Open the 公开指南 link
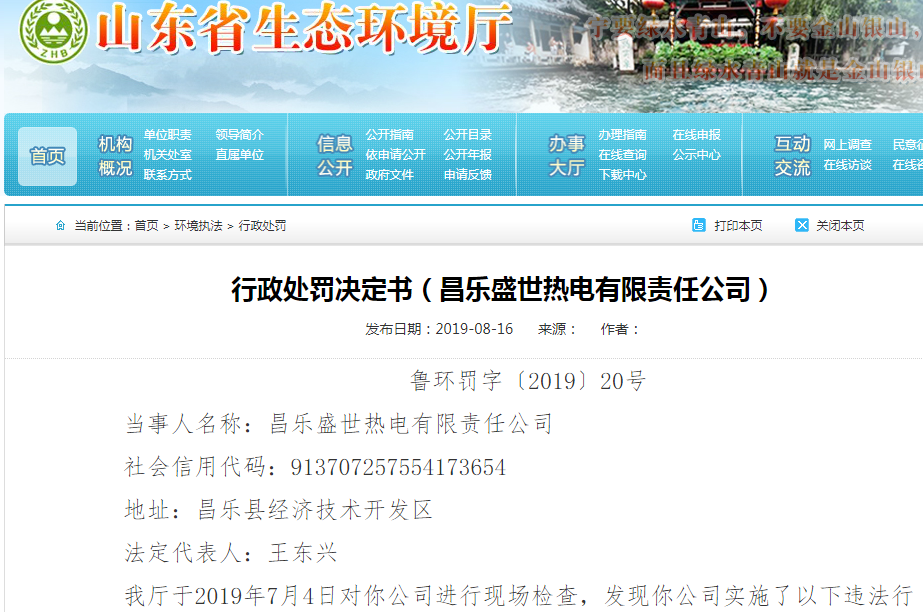This screenshot has width=923, height=612. 390,135
